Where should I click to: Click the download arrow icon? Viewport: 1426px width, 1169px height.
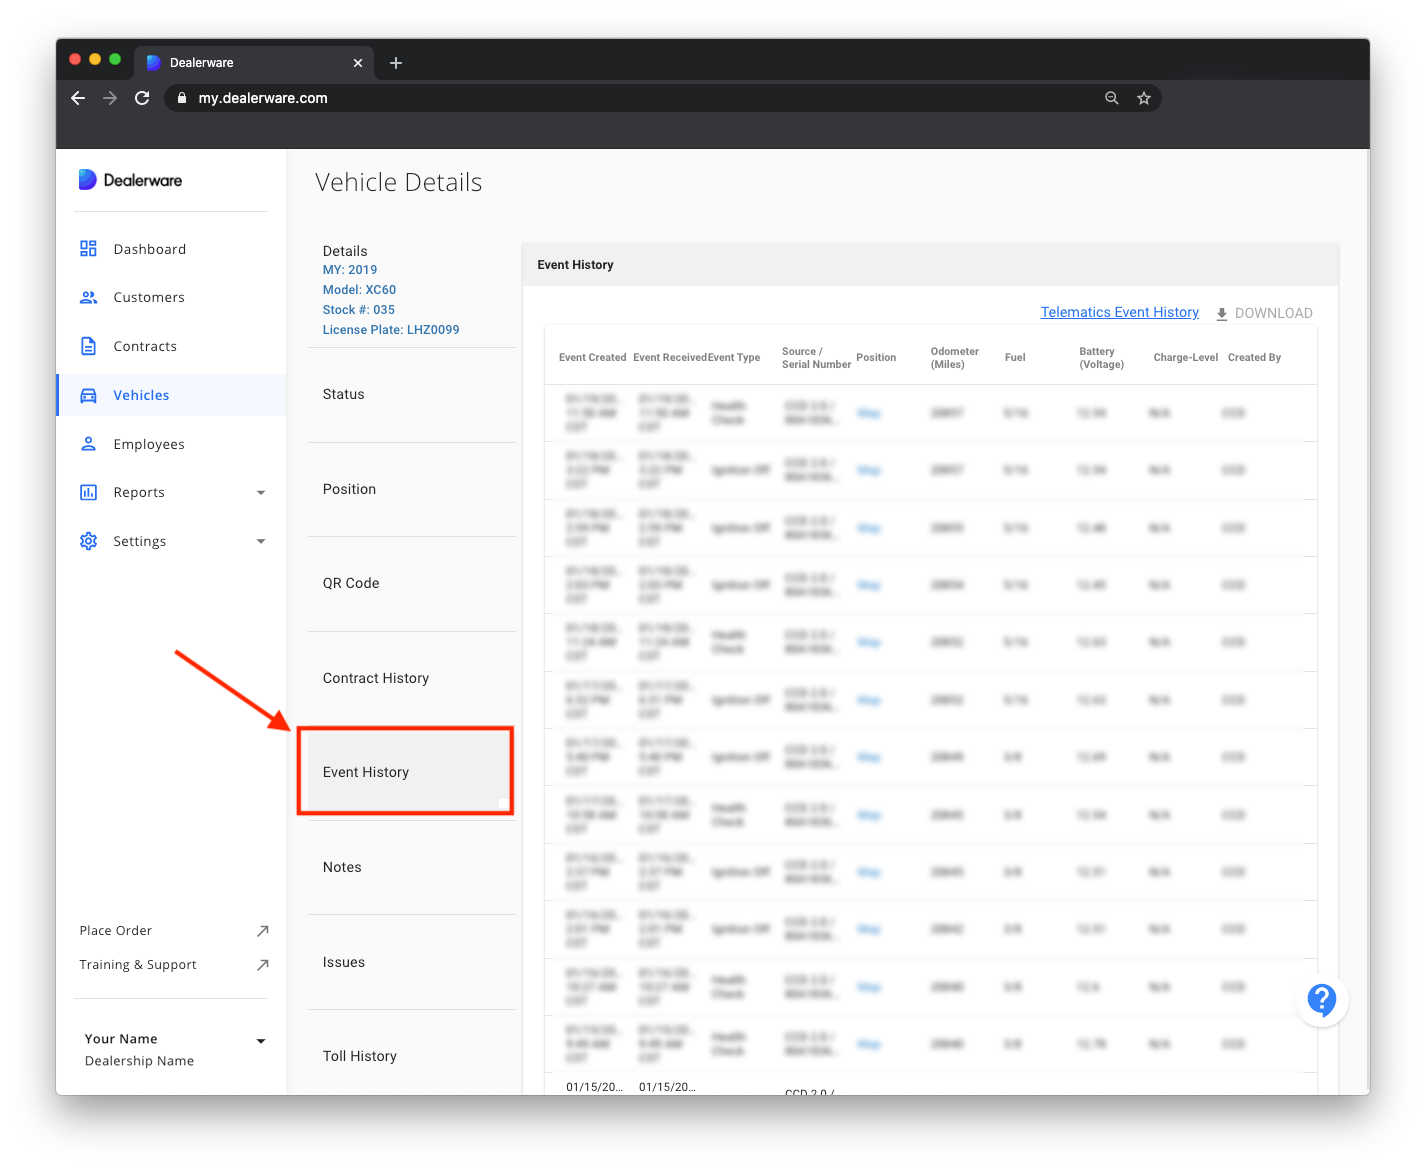[1222, 314]
